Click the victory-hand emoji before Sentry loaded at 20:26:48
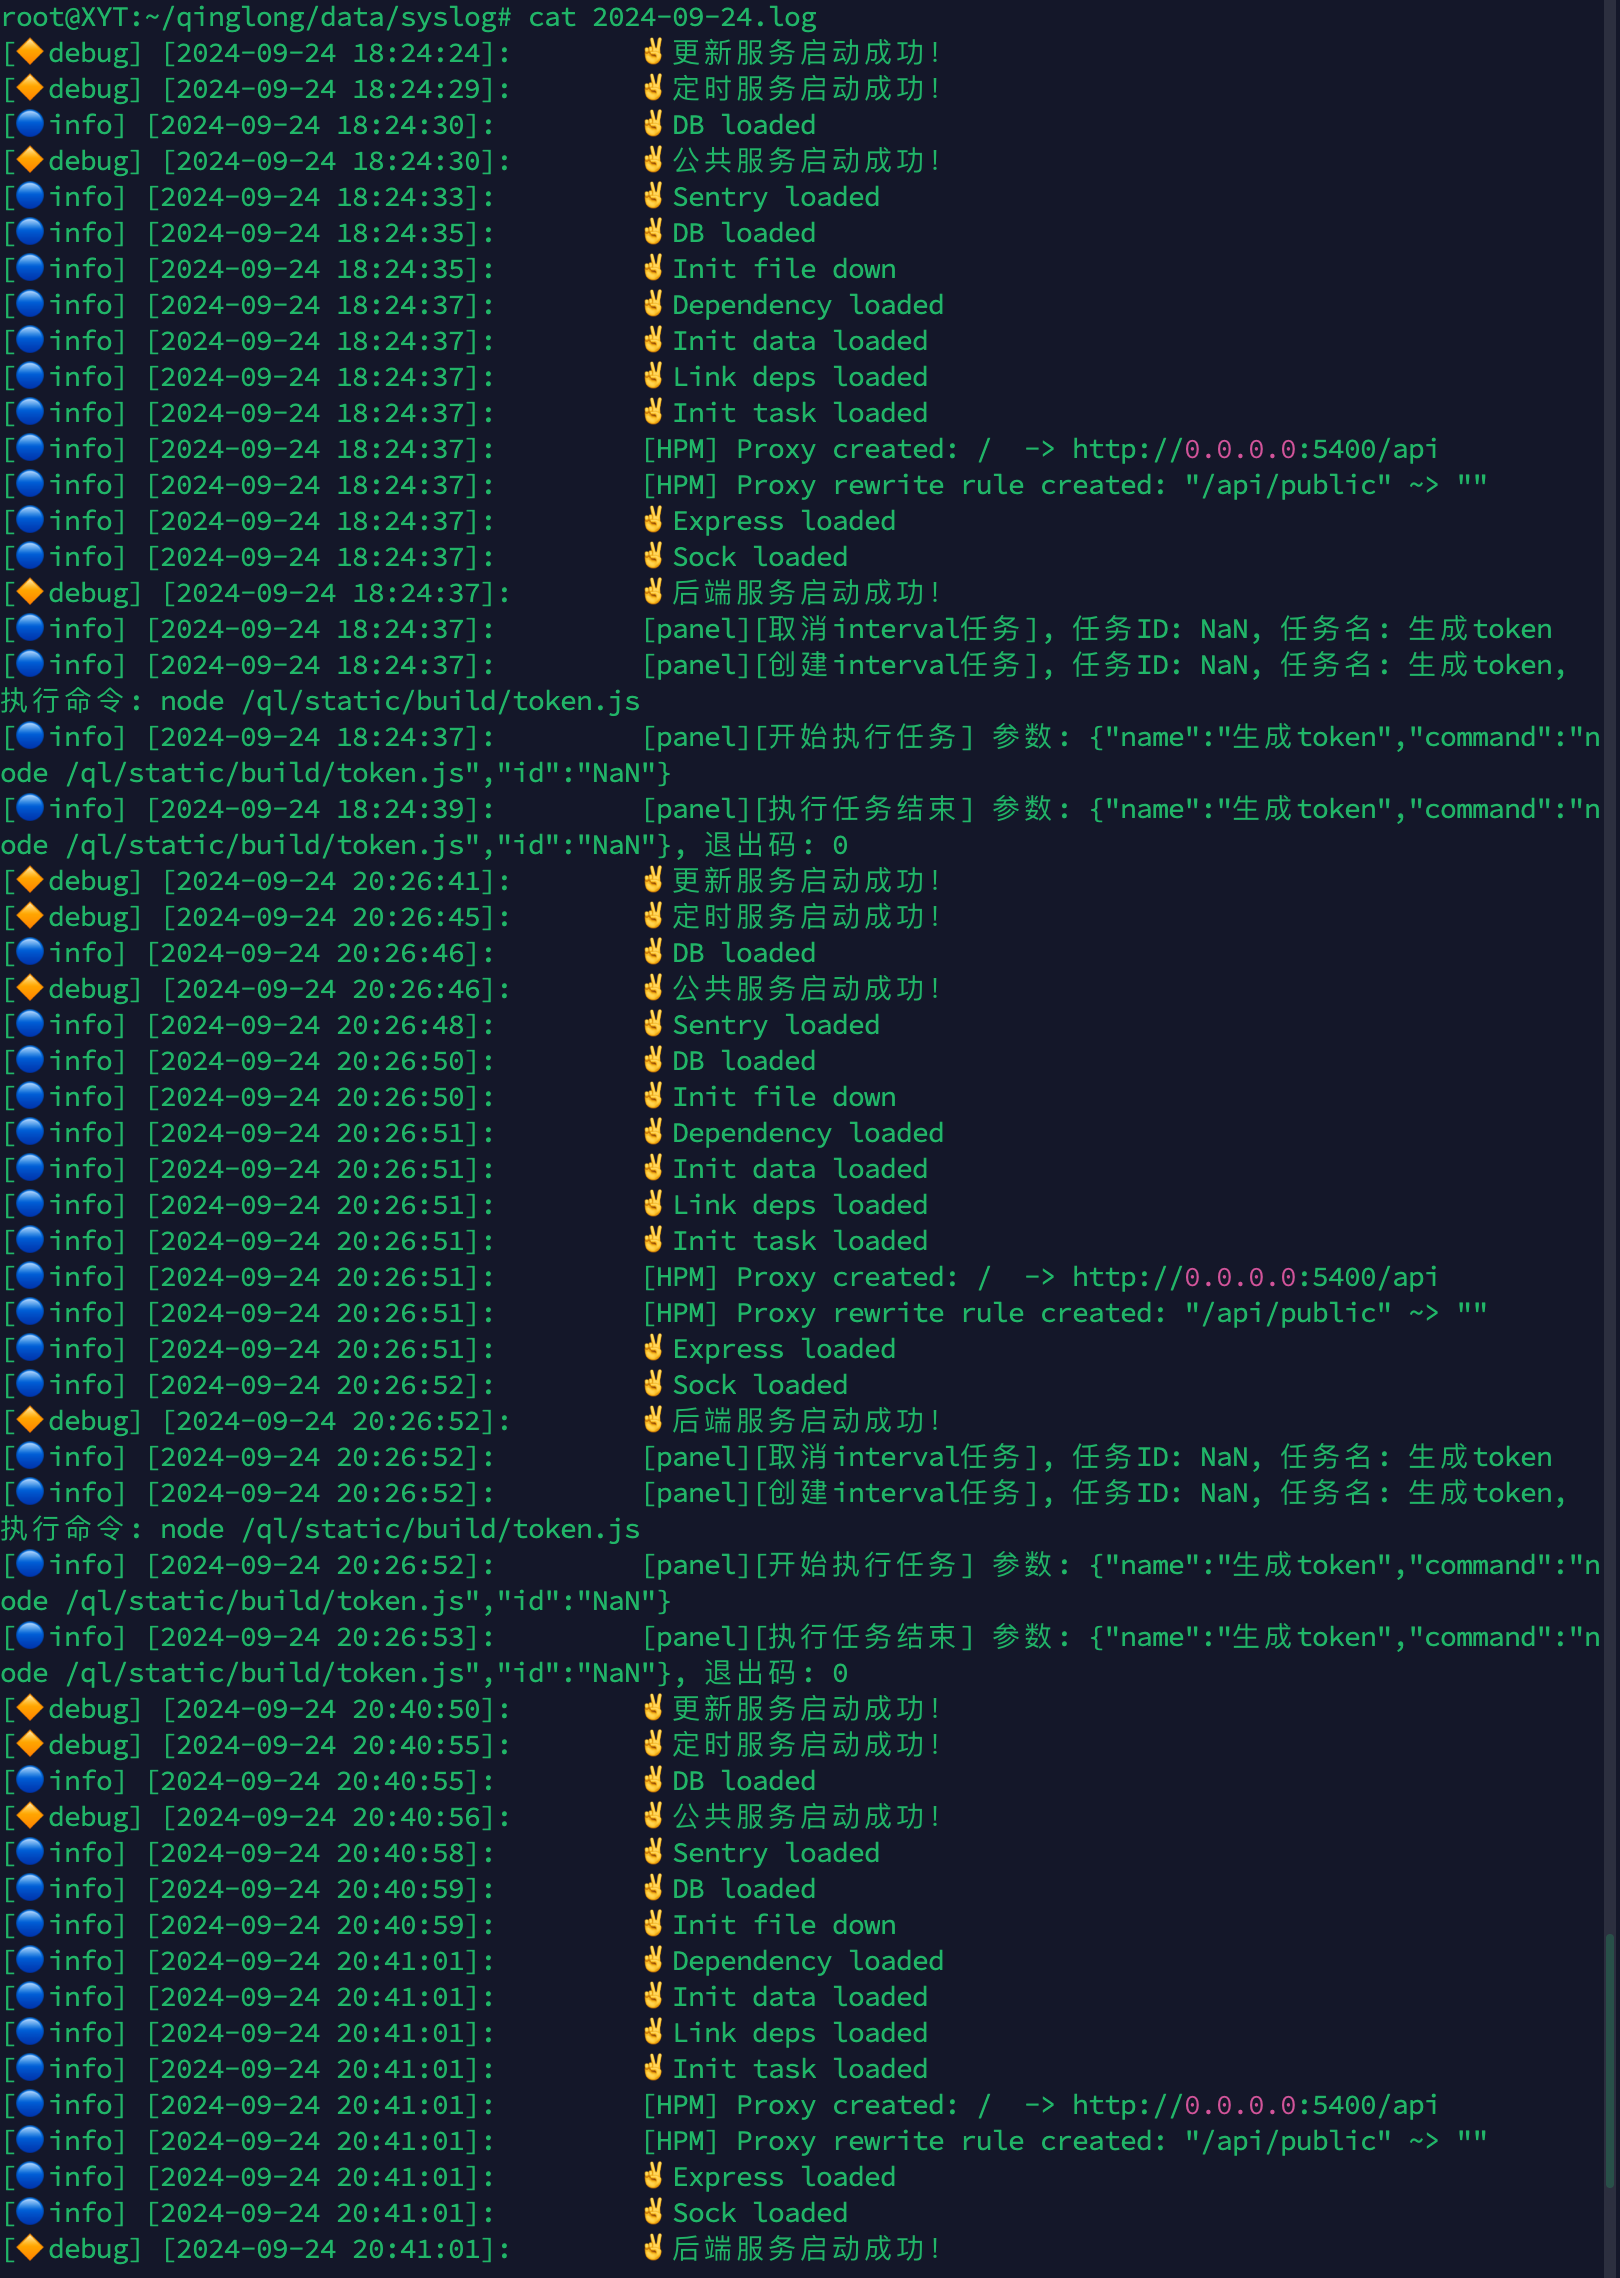Viewport: 1620px width, 2278px height. point(653,1024)
